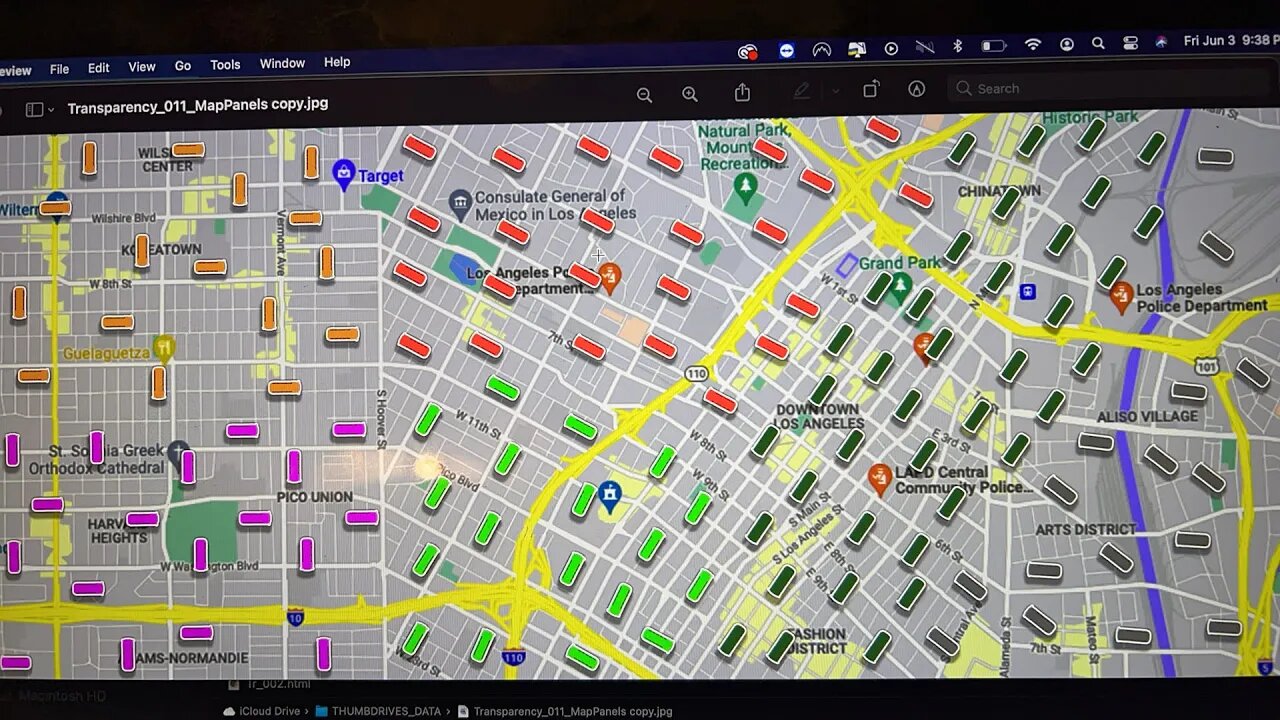The width and height of the screenshot is (1280, 720).
Task: Click the PICO UNION label on map
Action: tap(314, 497)
